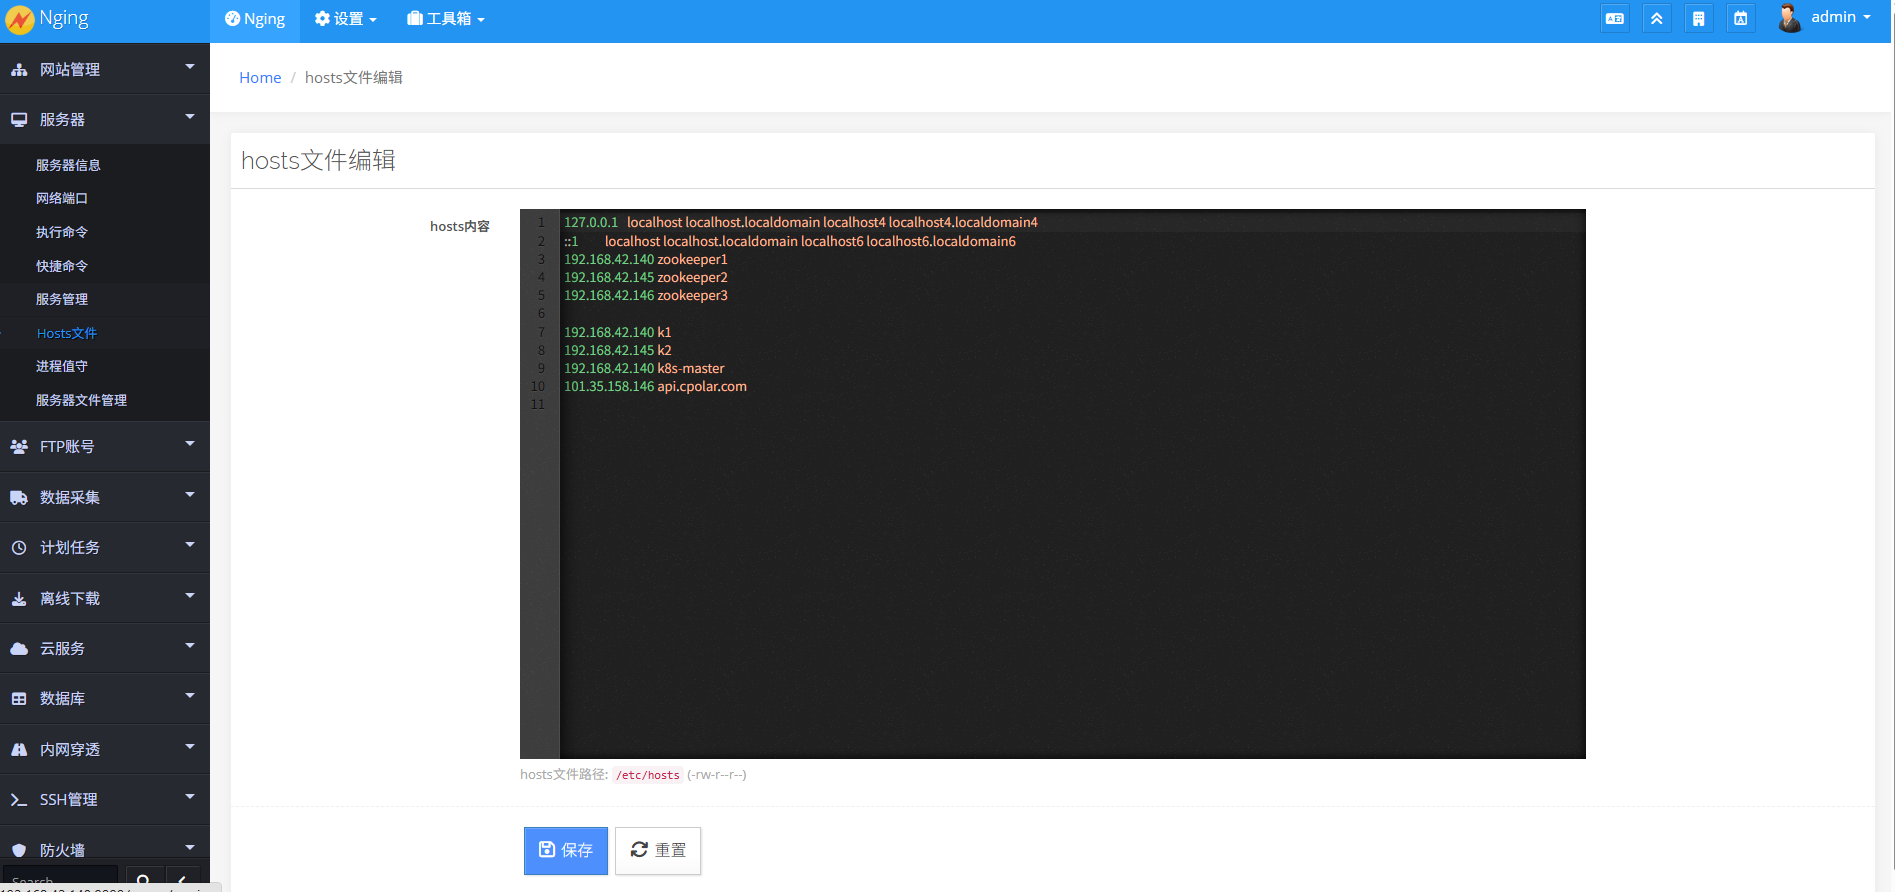Viewport: 1895px width, 892px height.
Task: Select 进程值守 from the server submenu
Action: [x=62, y=366]
